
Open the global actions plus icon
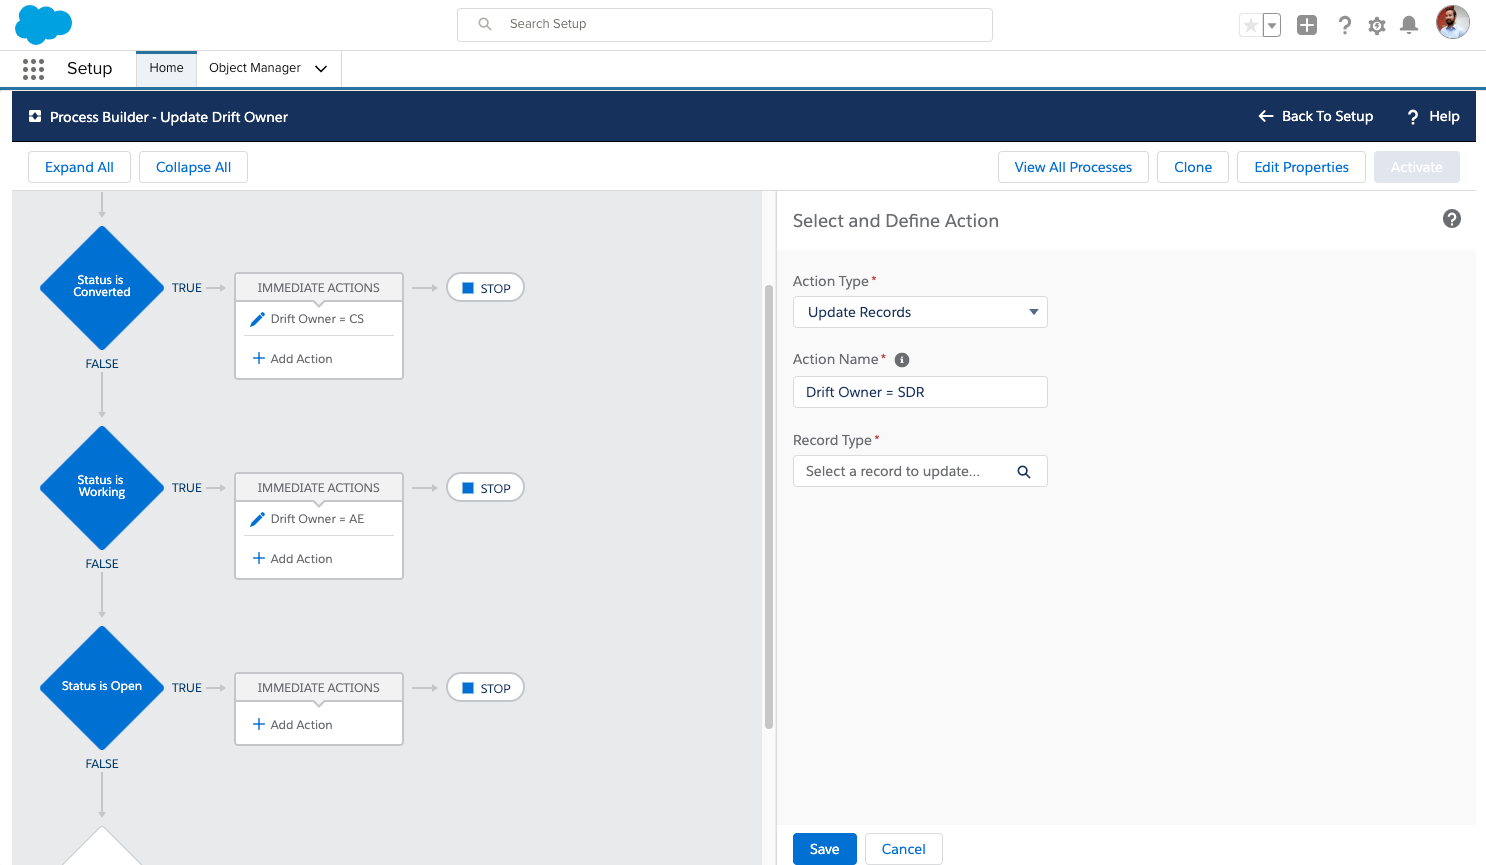(1307, 25)
